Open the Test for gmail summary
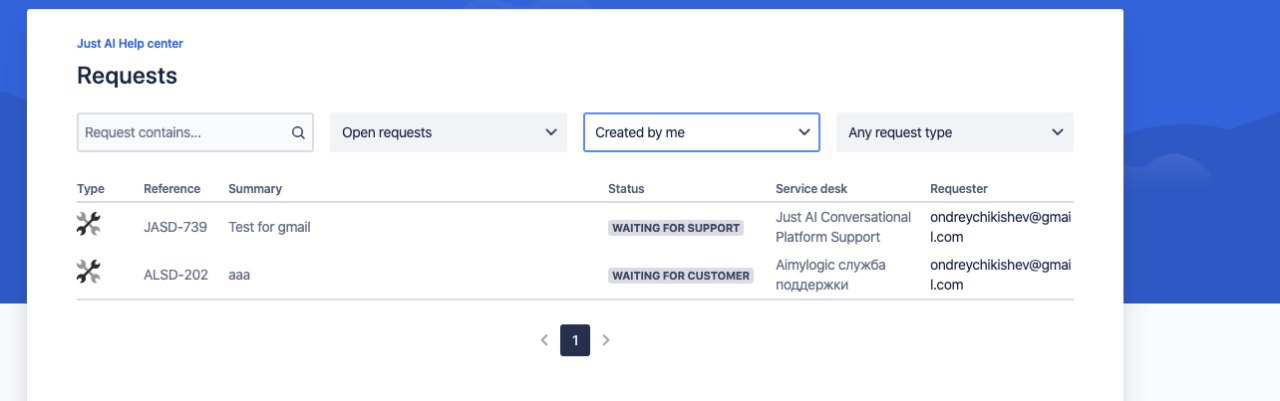Viewport: 1280px width, 401px height. pos(269,227)
